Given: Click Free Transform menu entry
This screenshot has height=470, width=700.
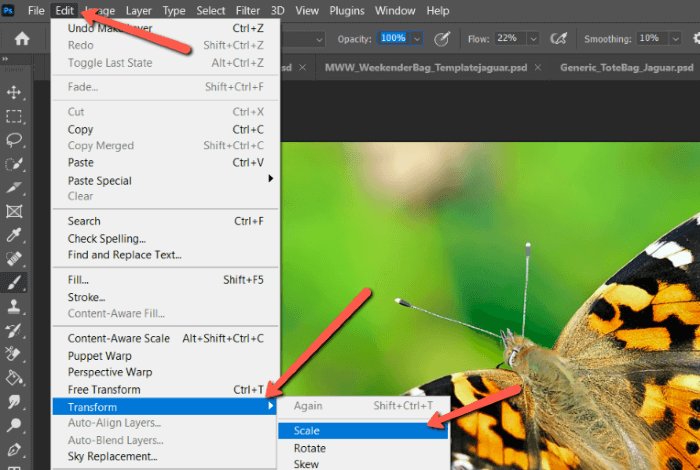Looking at the screenshot, I should (x=104, y=389).
